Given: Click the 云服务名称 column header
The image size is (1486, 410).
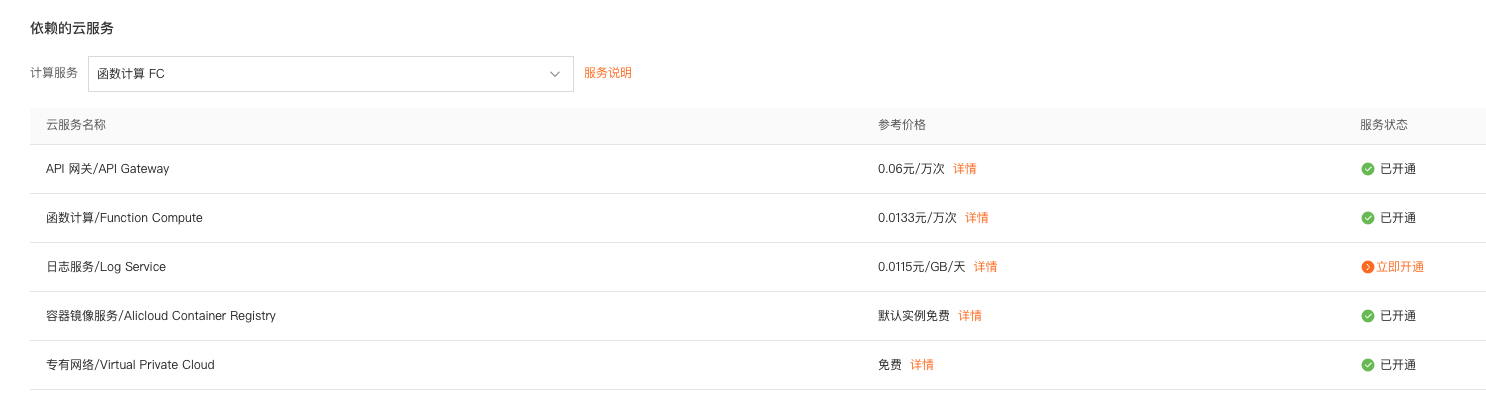Looking at the screenshot, I should click(x=76, y=125).
